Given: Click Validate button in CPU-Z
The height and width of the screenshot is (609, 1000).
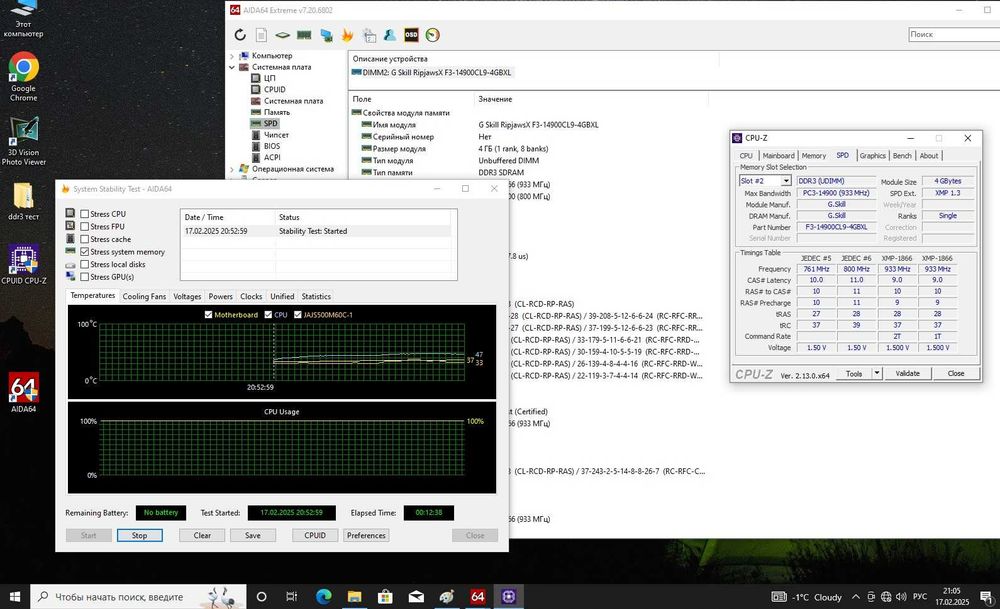Looking at the screenshot, I should click(908, 373).
